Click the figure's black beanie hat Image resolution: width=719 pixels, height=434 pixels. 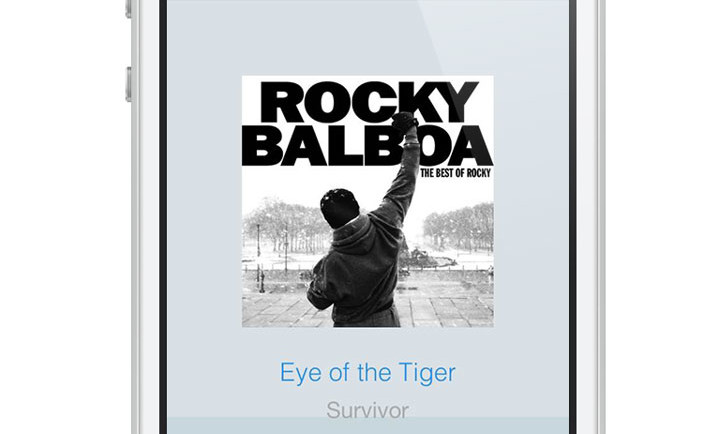tap(339, 207)
